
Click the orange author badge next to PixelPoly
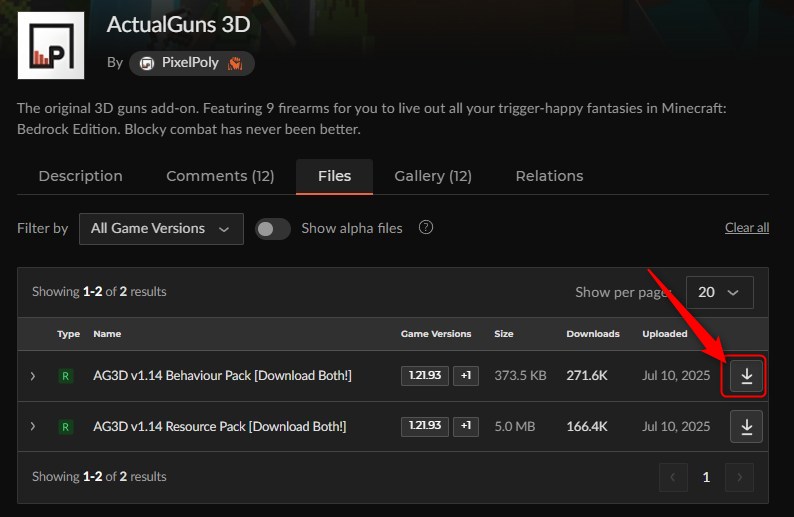click(234, 63)
